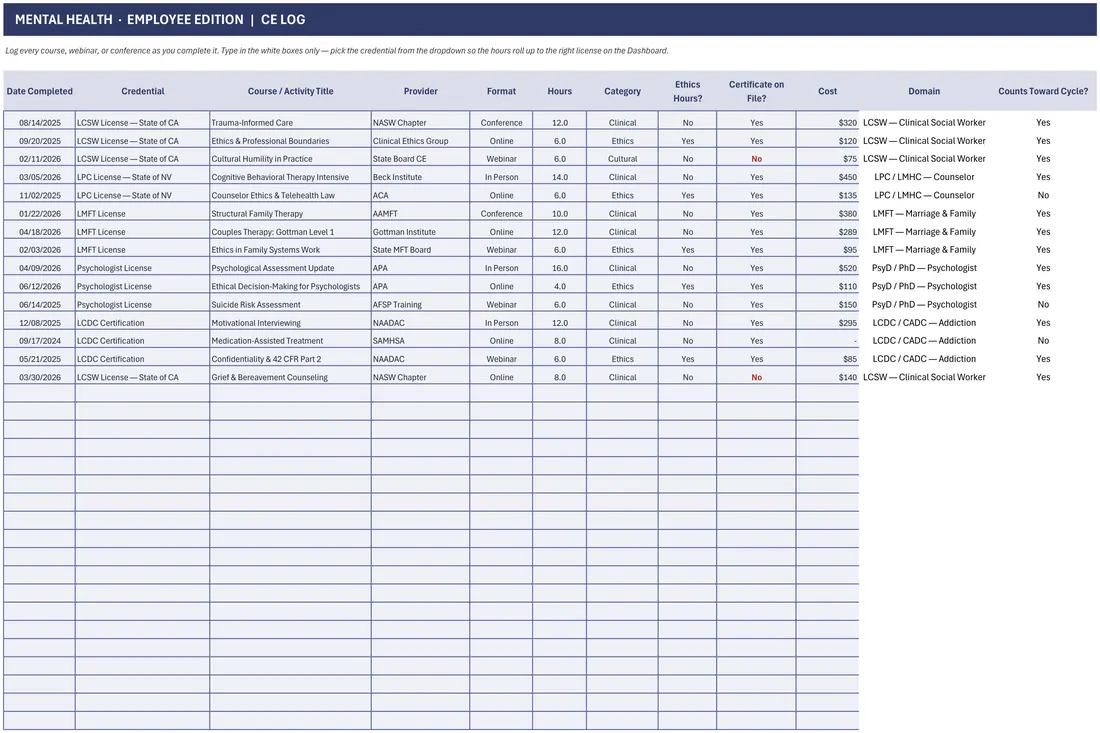Image resolution: width=1100 pixels, height=733 pixels.
Task: Select the Trauma-Informed Care title cell
Action: [290, 122]
